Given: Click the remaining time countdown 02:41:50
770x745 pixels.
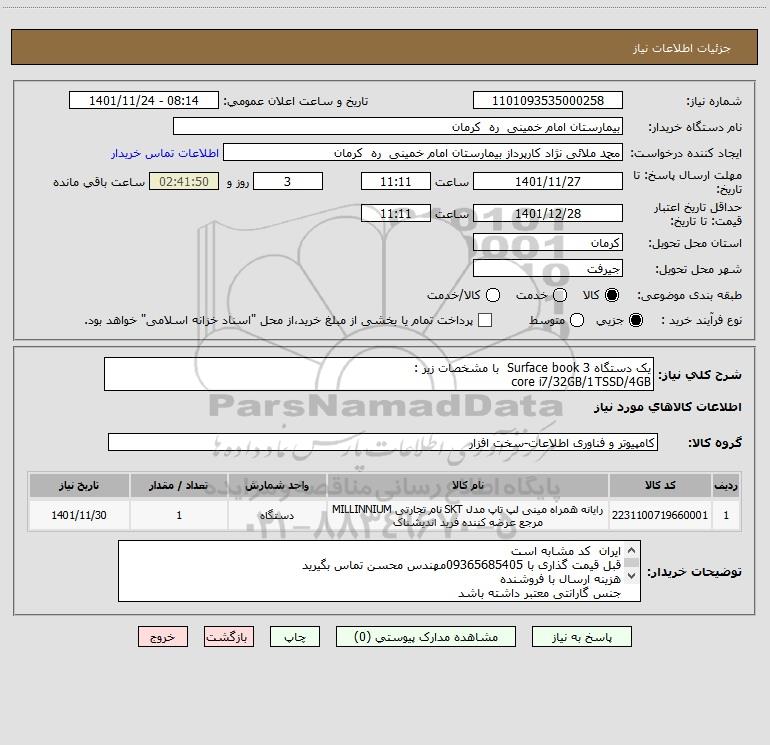Looking at the screenshot, I should click(x=184, y=181).
